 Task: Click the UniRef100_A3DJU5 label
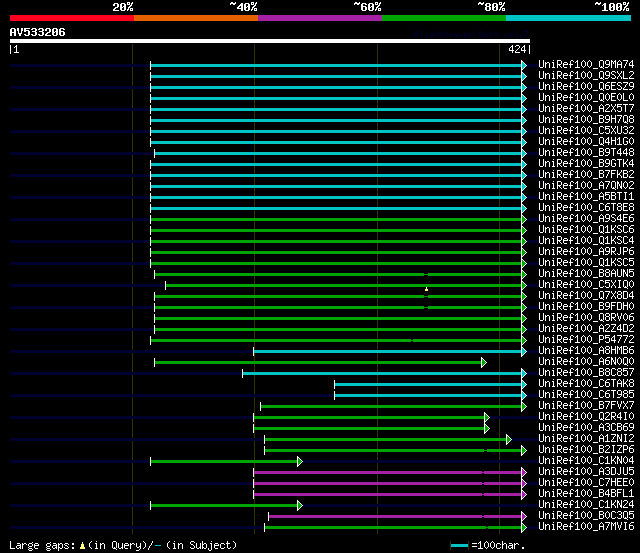click(x=586, y=472)
